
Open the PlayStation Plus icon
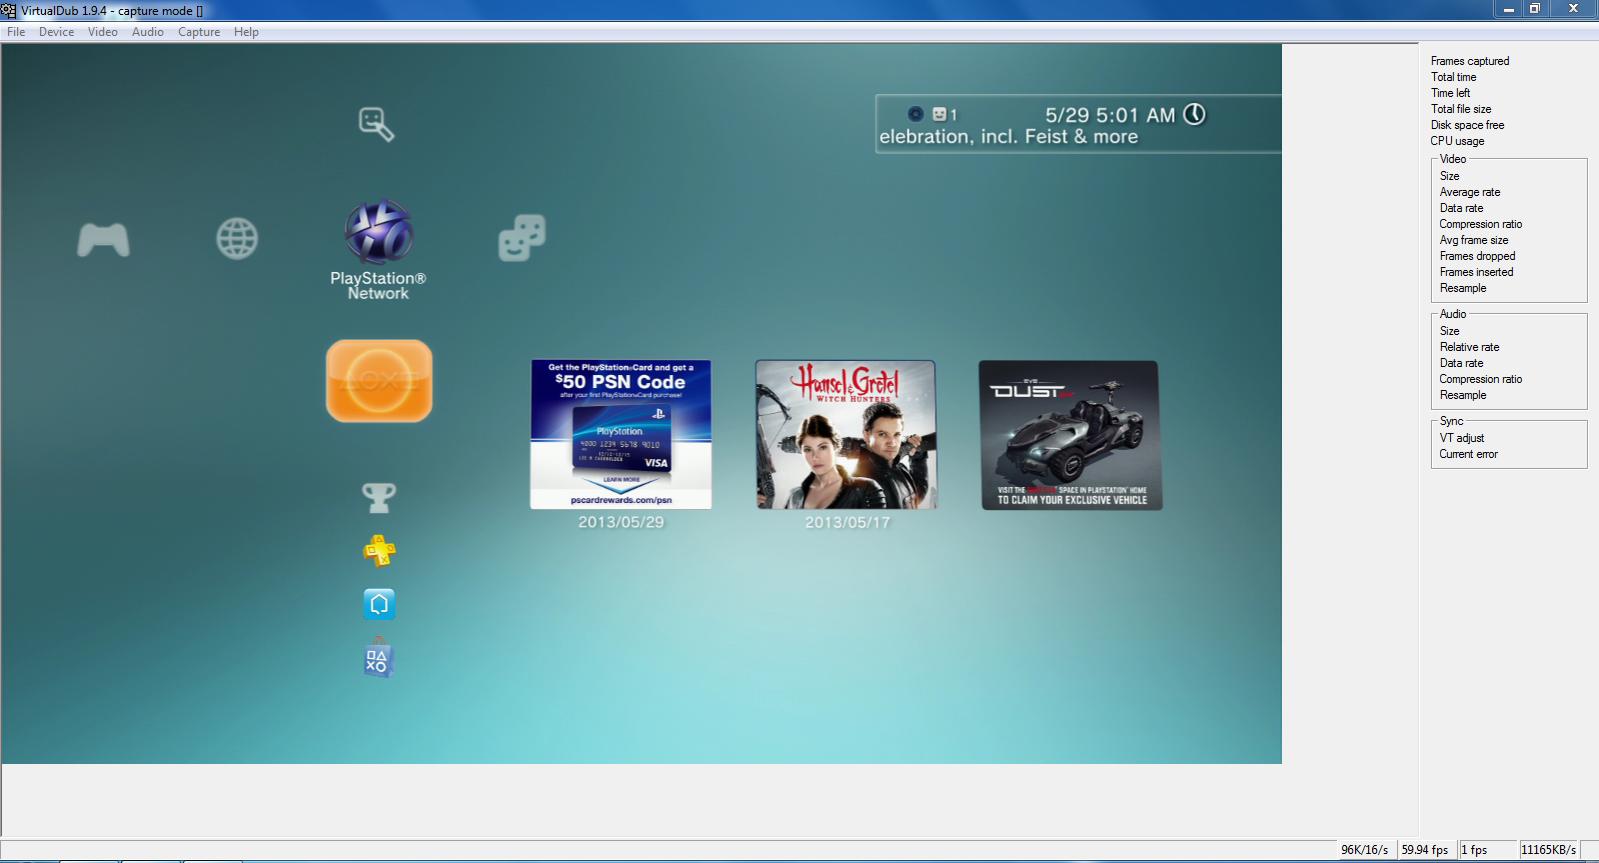pos(379,550)
